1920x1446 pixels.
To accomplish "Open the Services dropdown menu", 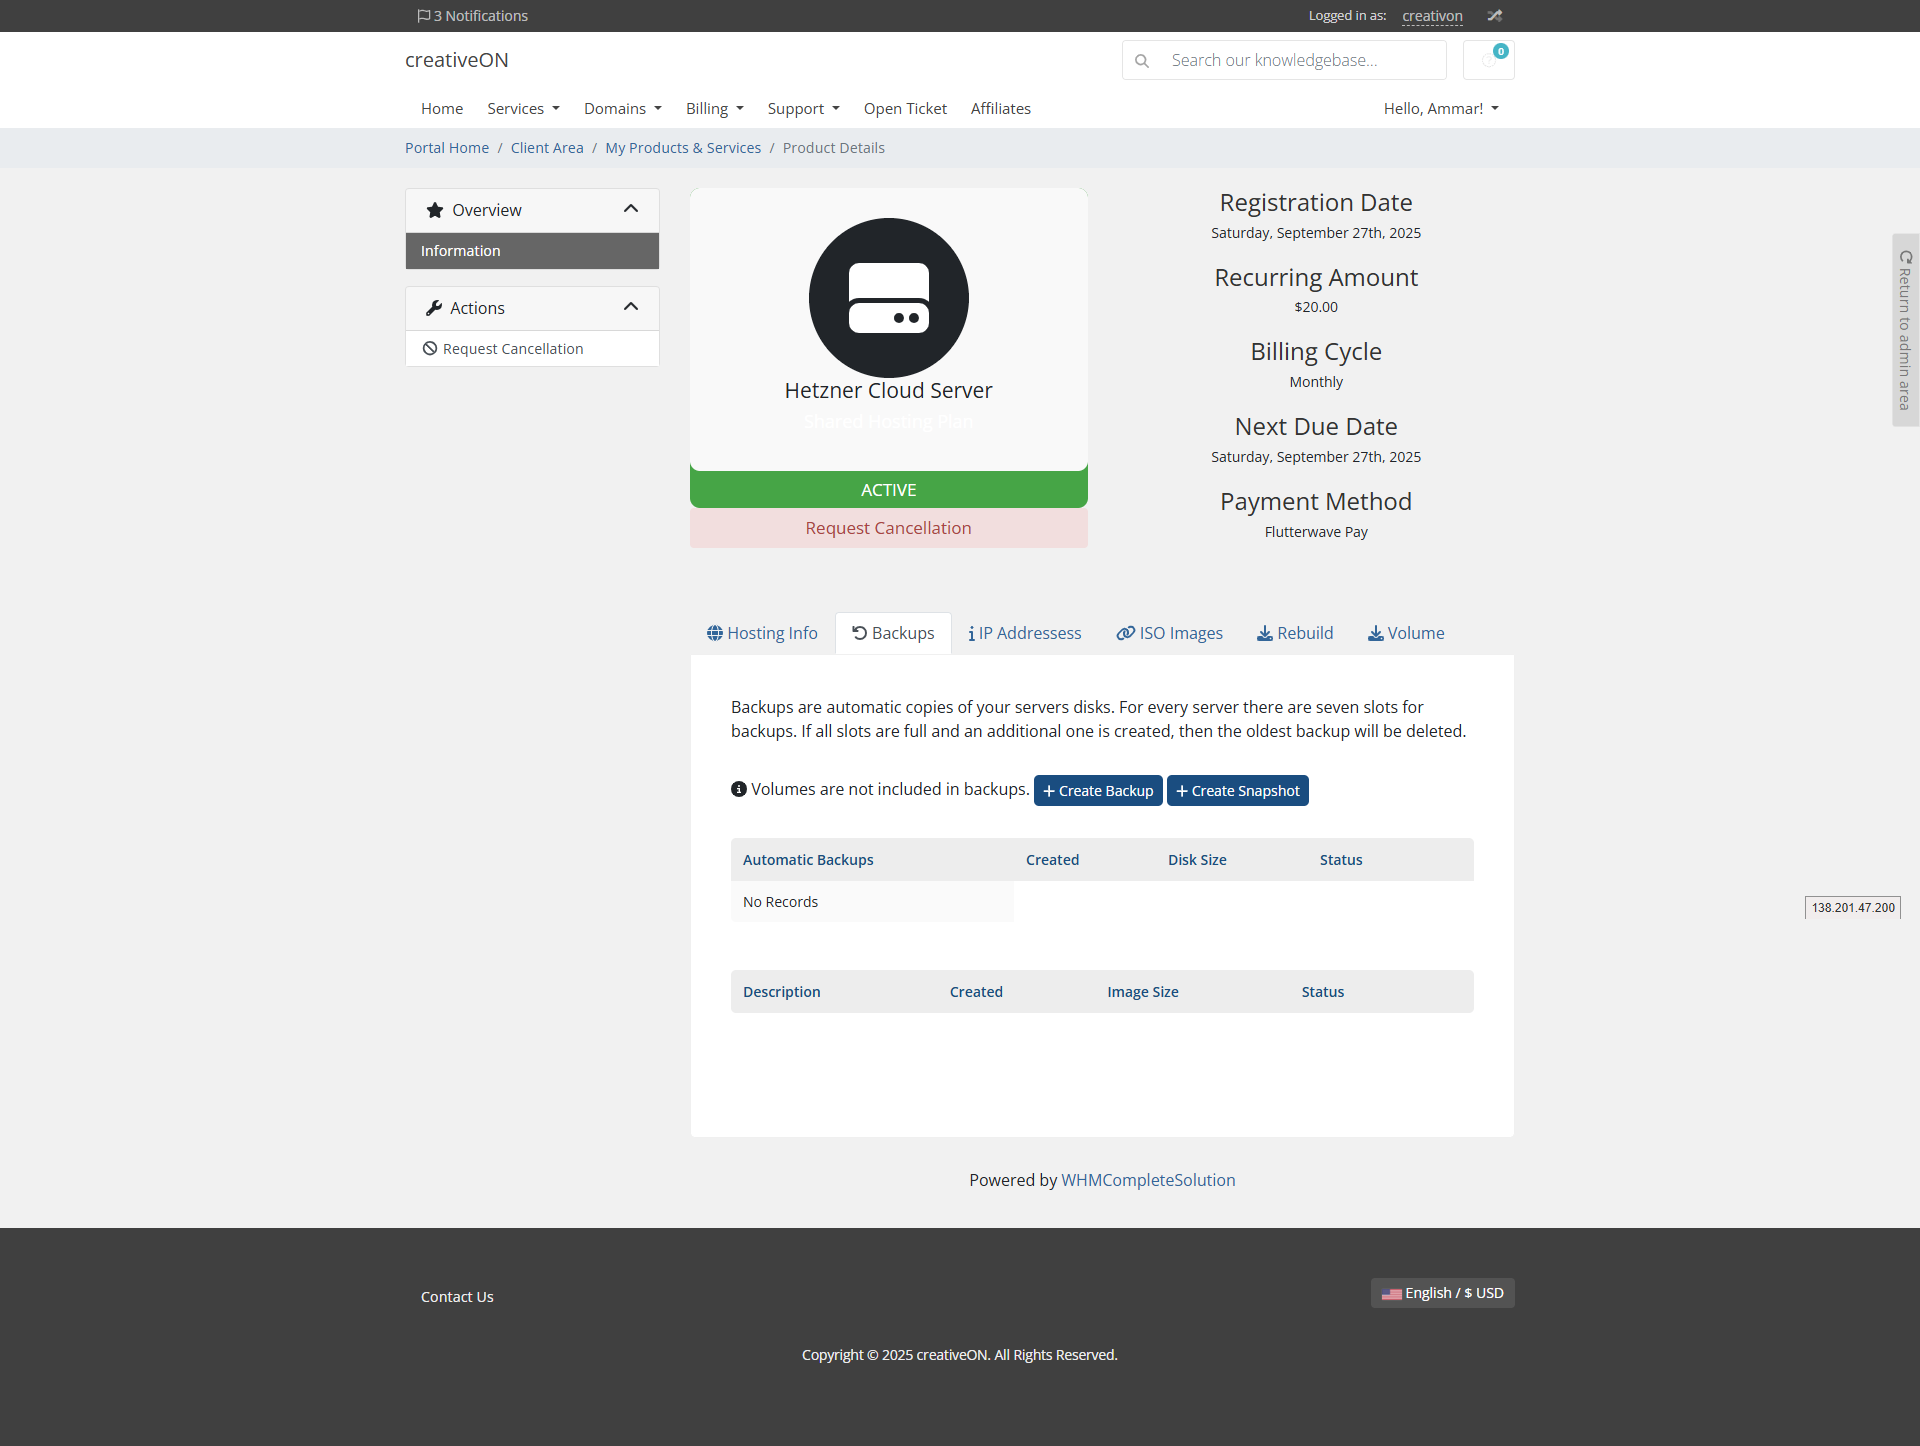I will tap(523, 108).
